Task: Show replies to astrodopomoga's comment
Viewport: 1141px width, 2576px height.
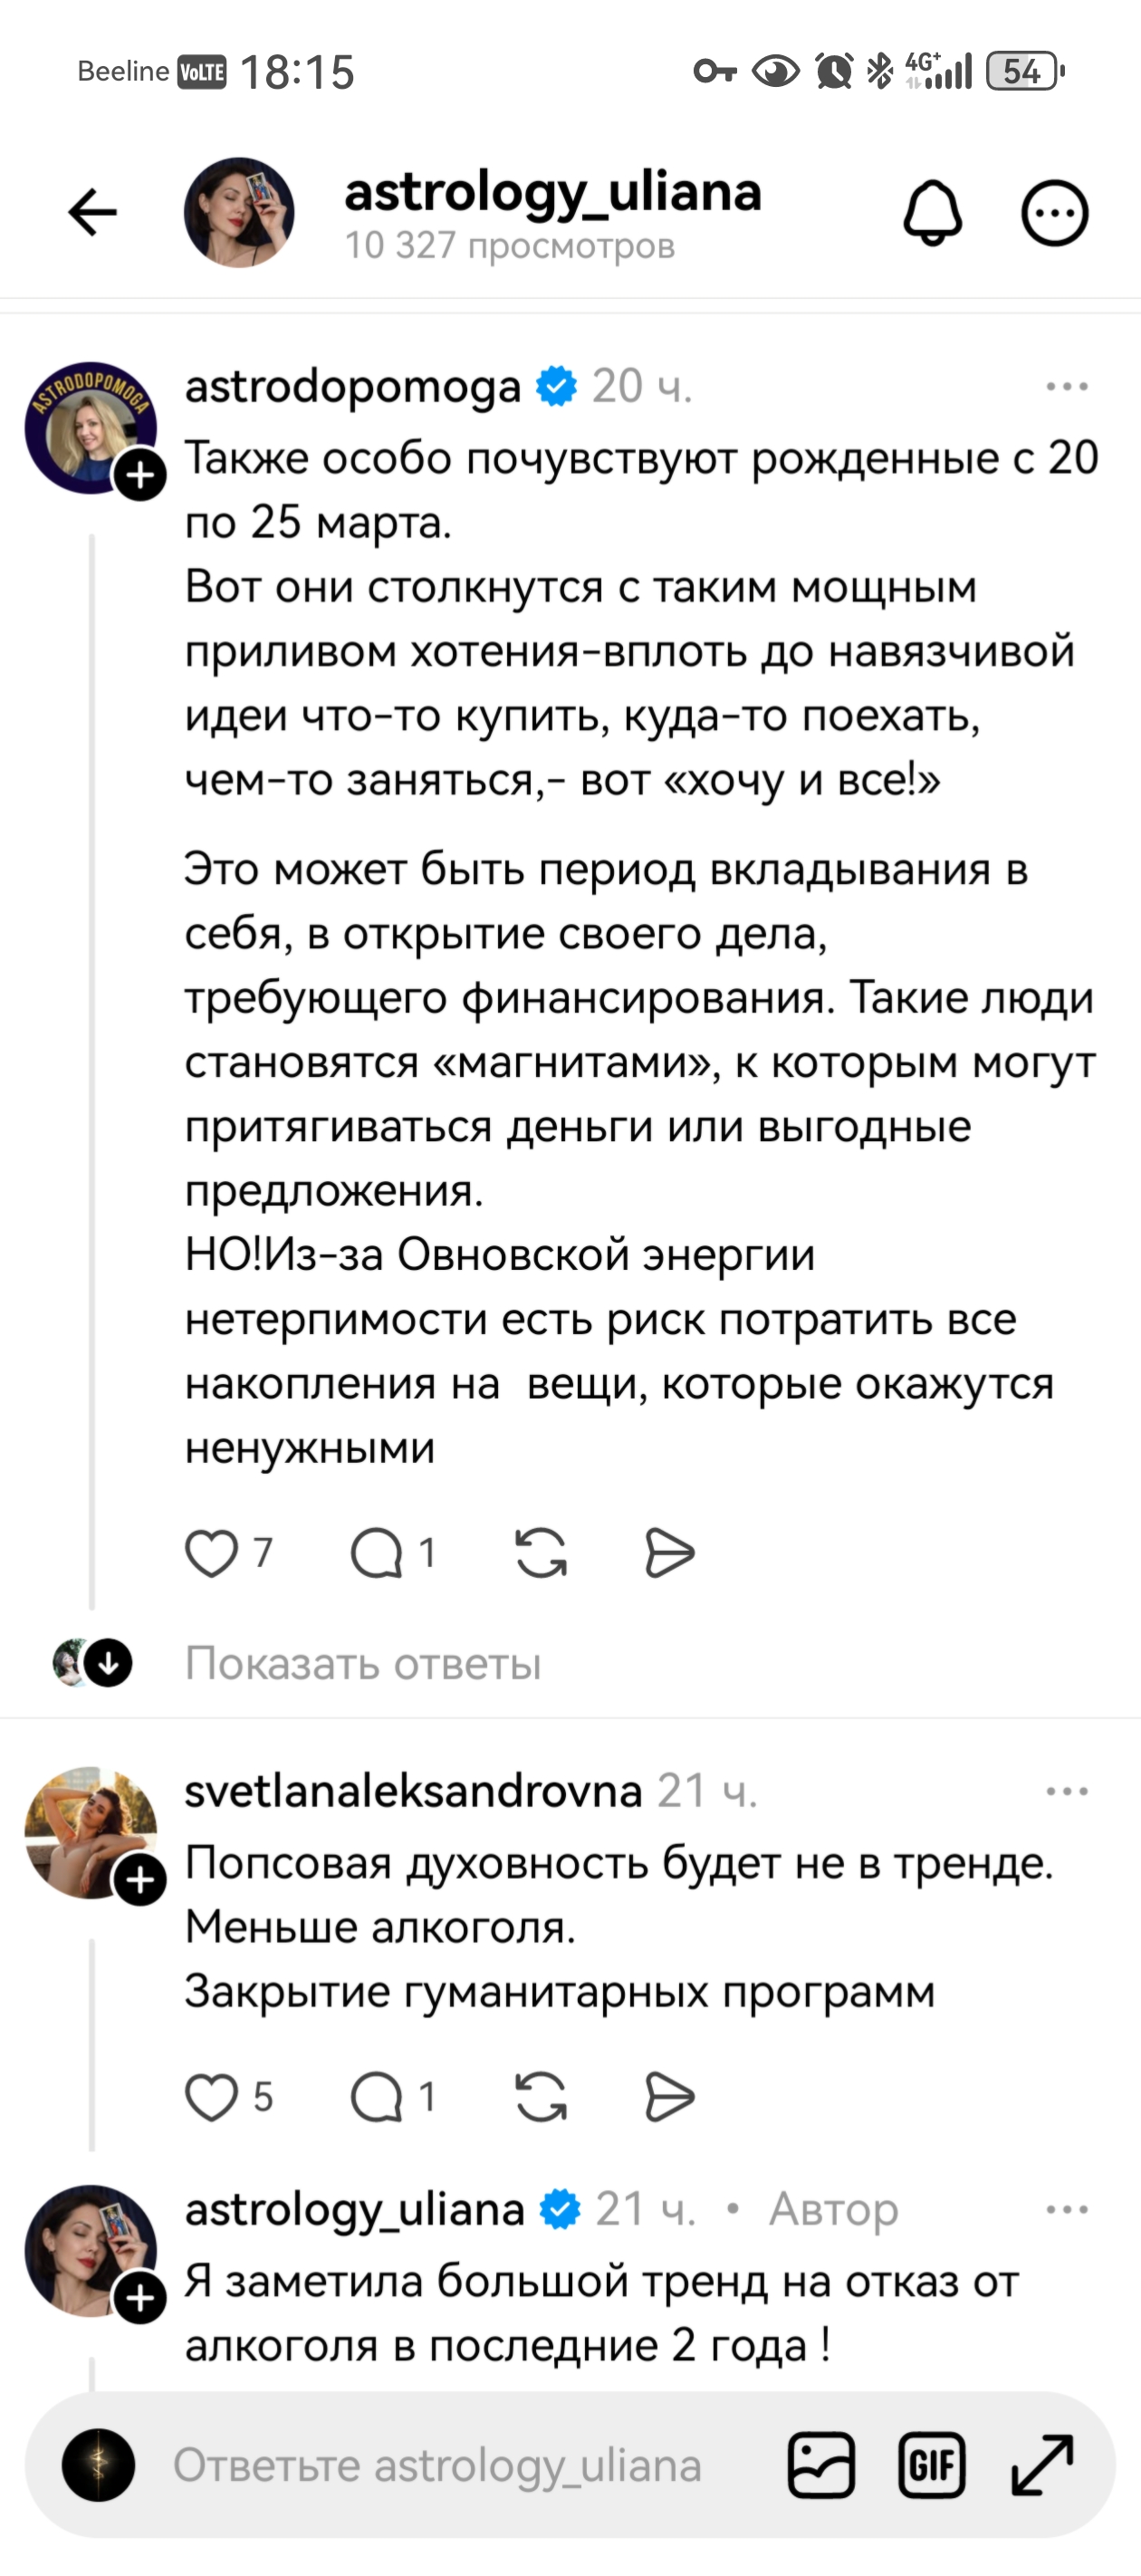Action: click(364, 1663)
